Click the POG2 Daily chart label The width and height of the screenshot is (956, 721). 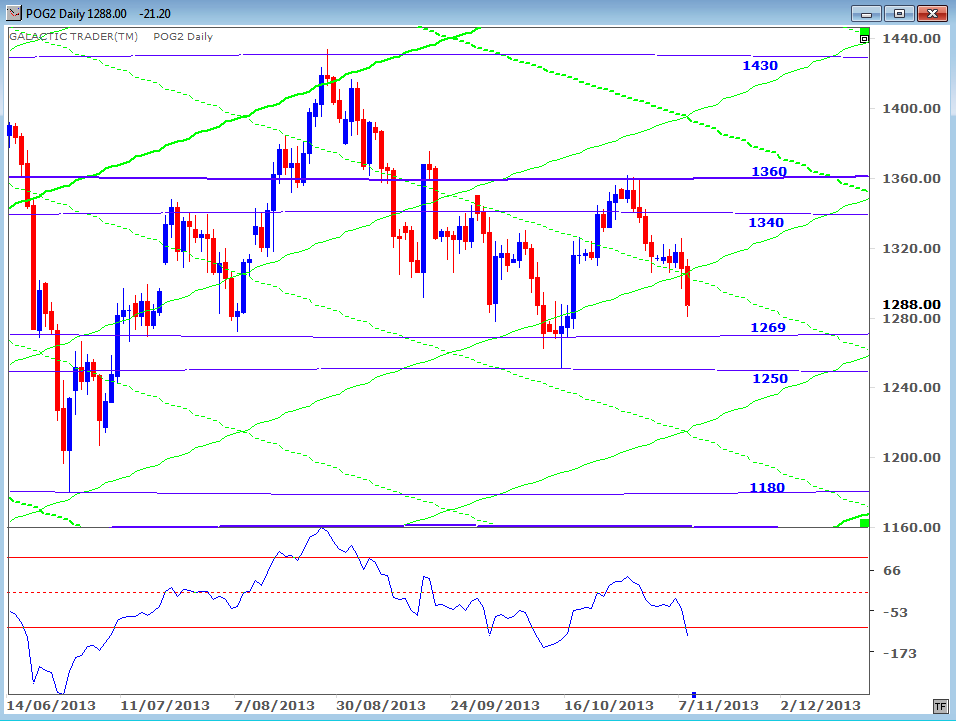[183, 37]
